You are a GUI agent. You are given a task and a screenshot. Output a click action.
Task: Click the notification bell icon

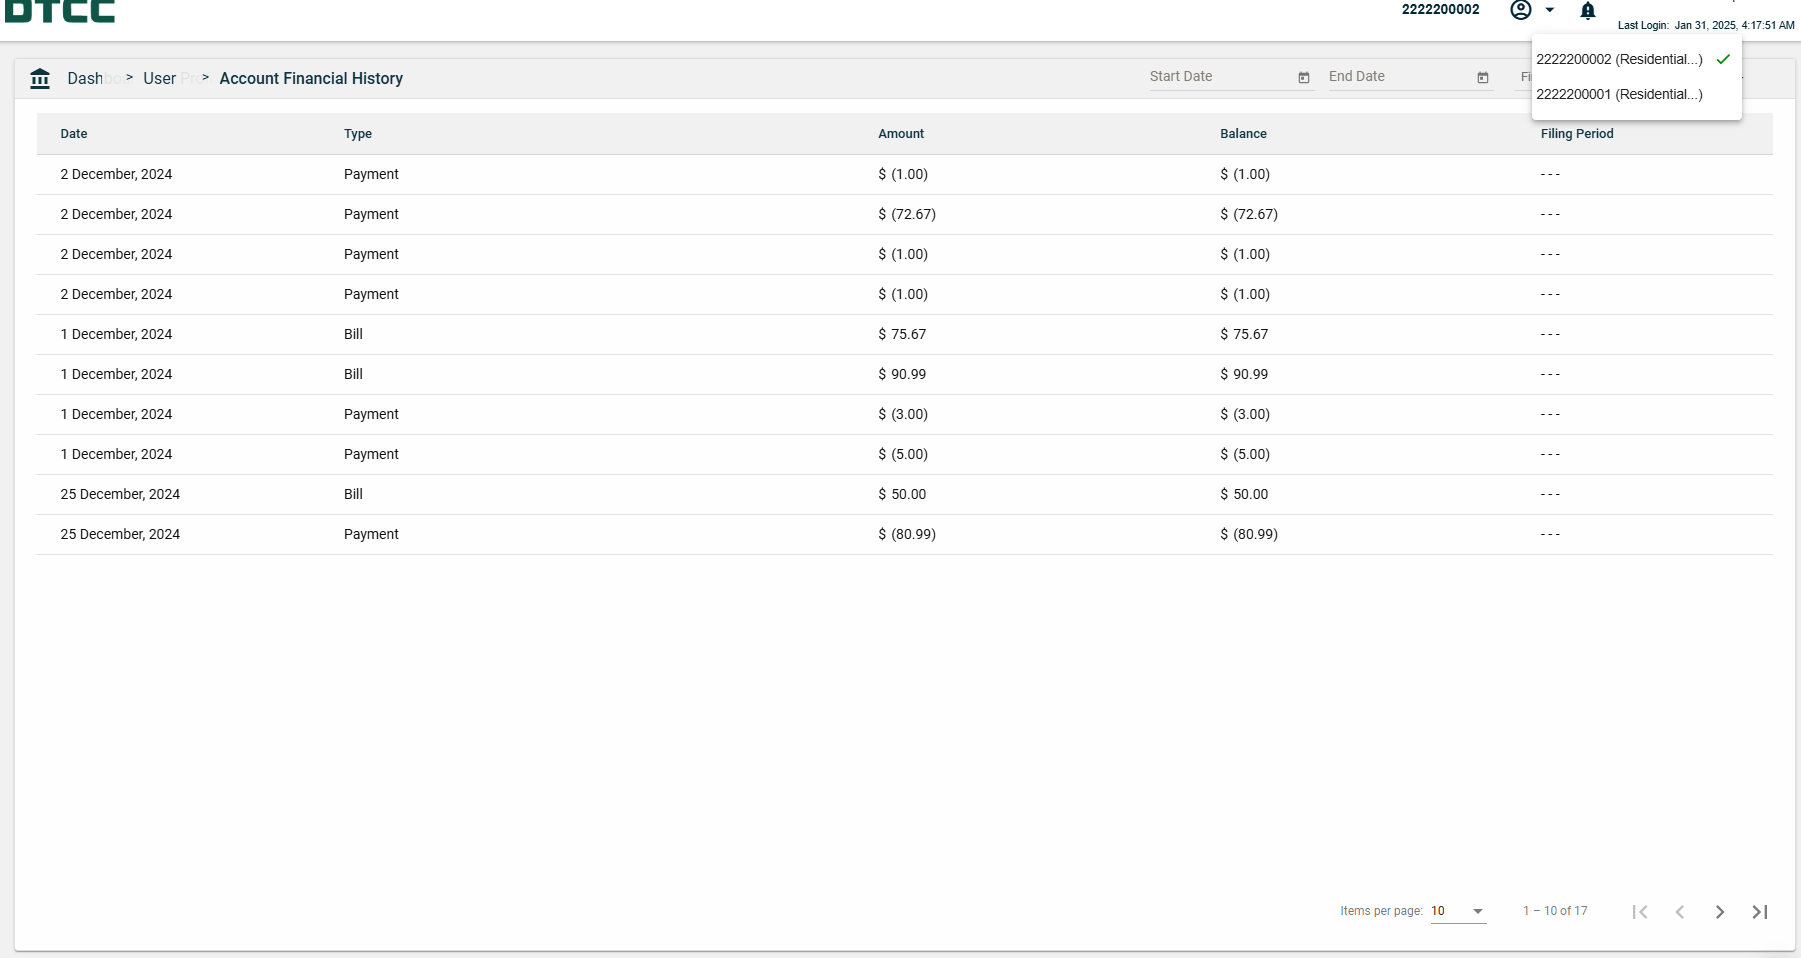(1587, 11)
